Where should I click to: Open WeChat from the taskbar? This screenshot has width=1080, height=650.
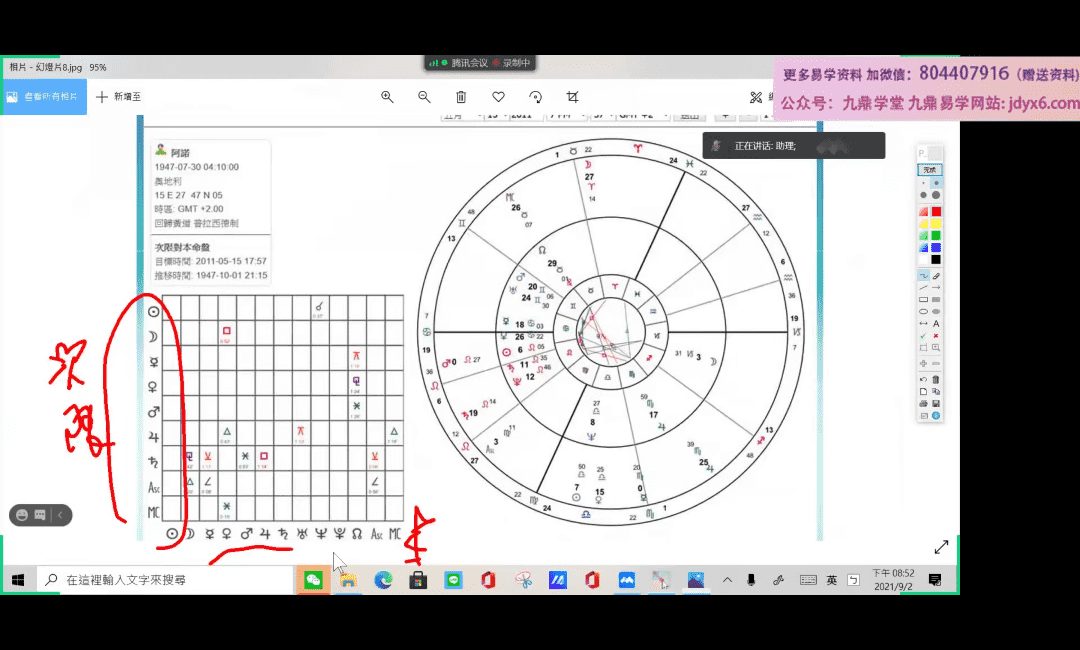[313, 580]
